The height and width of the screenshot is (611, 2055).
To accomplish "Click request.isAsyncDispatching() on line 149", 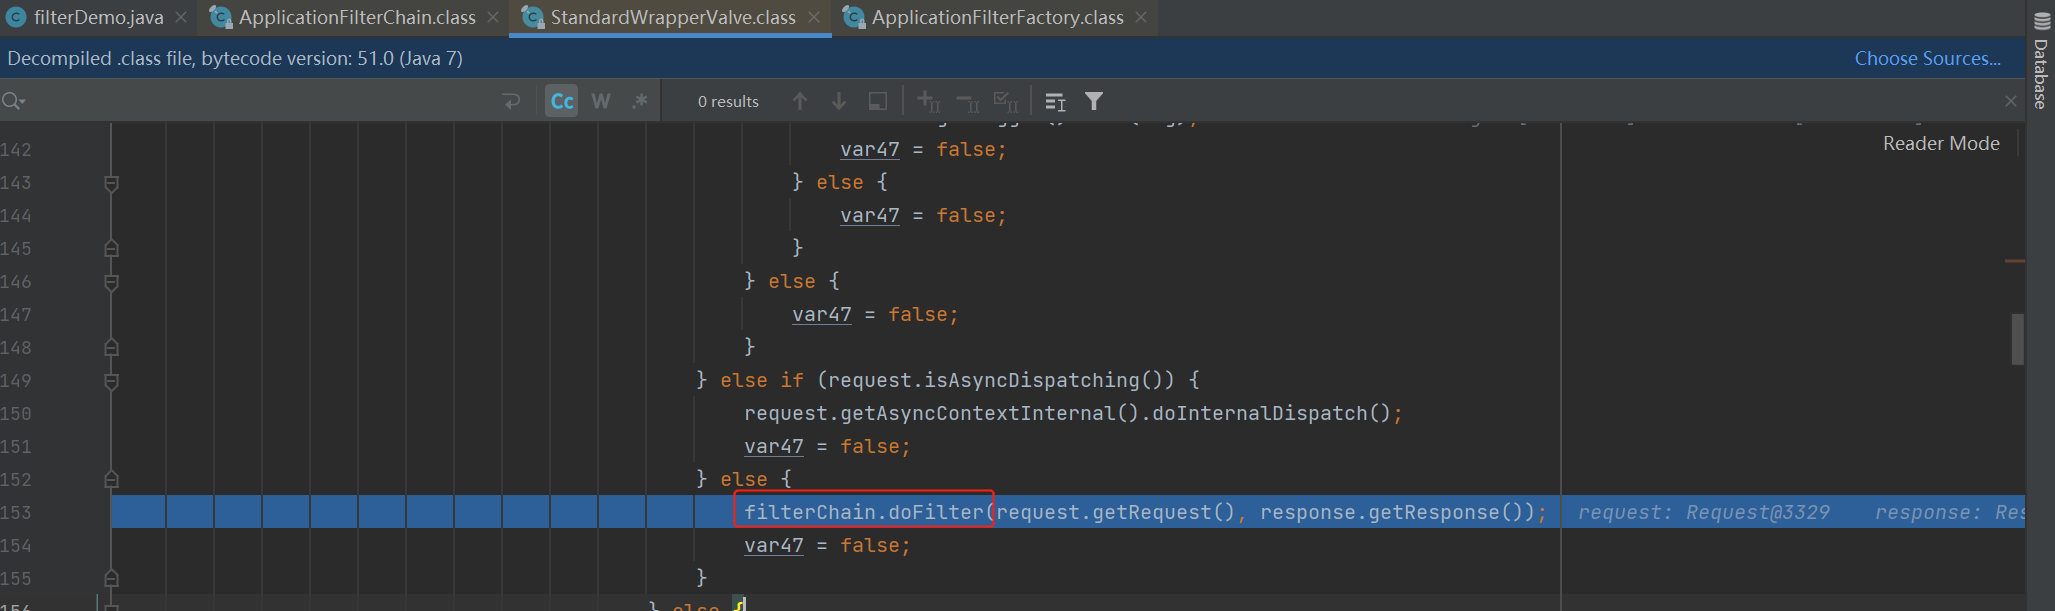I will tap(1001, 380).
